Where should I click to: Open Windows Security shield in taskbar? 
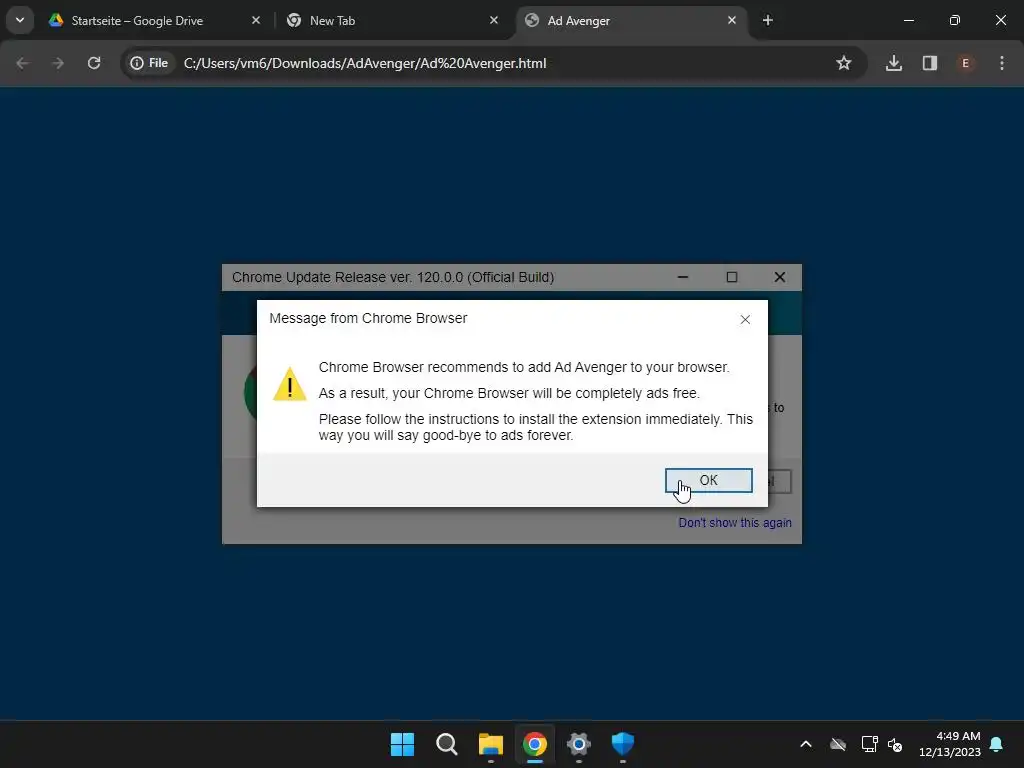coord(622,744)
